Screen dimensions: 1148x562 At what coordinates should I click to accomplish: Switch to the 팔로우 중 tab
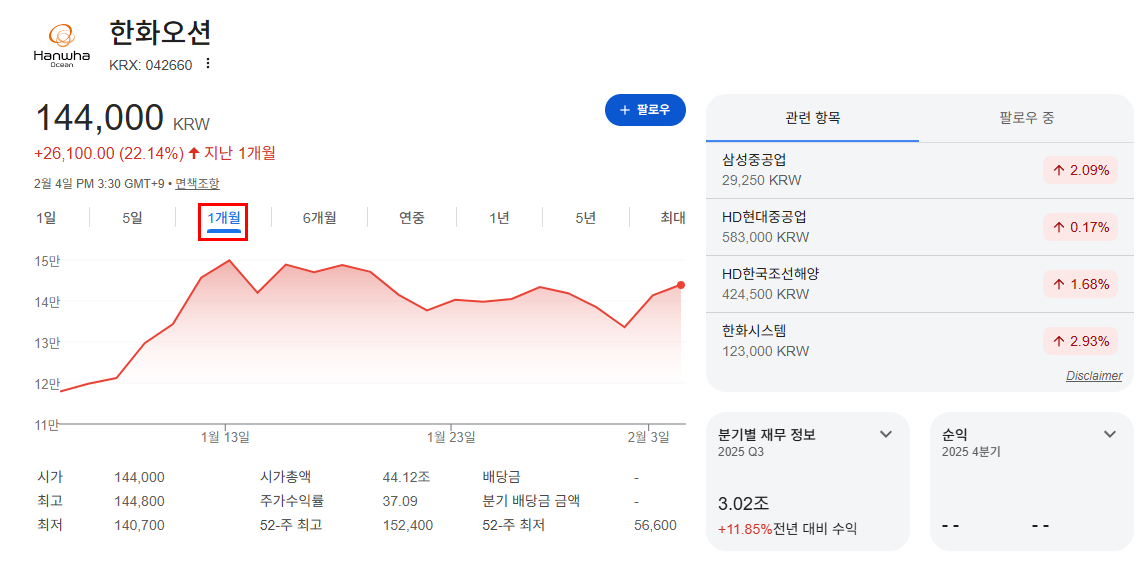[1026, 118]
